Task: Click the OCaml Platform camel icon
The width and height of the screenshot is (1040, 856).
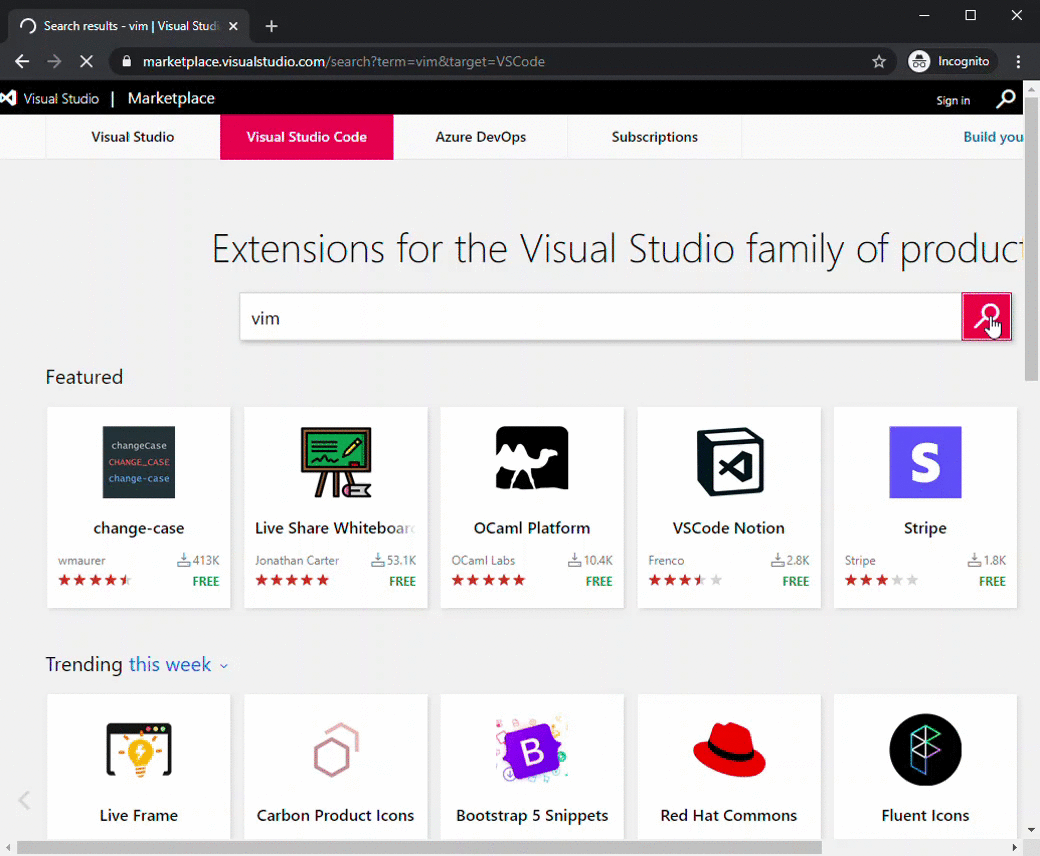Action: click(x=531, y=458)
